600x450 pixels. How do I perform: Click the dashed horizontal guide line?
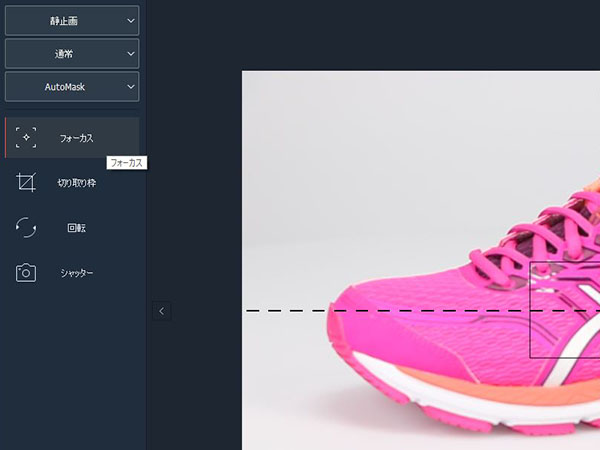coord(290,311)
